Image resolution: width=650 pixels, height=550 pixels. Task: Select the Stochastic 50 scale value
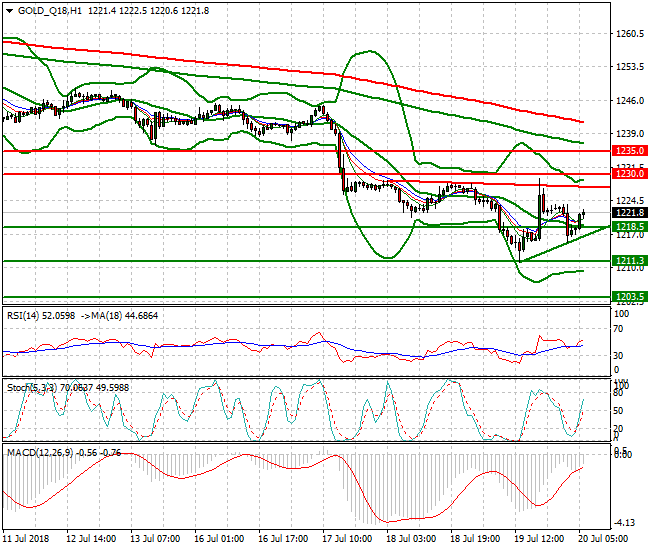click(x=618, y=411)
